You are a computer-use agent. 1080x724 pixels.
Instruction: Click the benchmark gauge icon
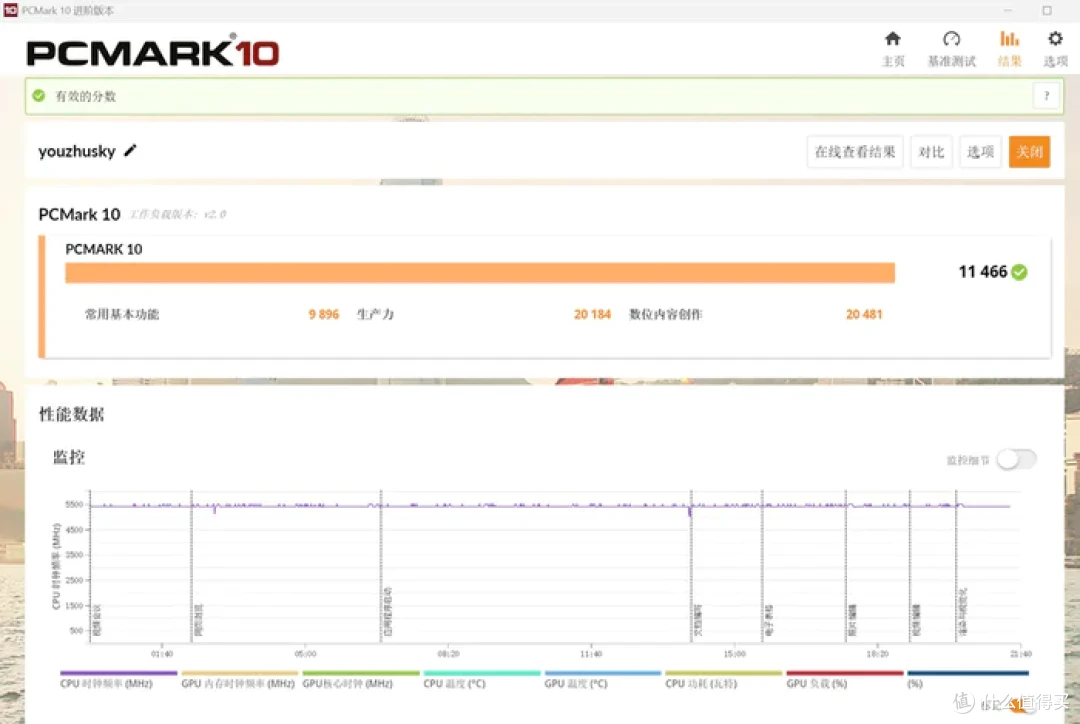pyautogui.click(x=951, y=39)
